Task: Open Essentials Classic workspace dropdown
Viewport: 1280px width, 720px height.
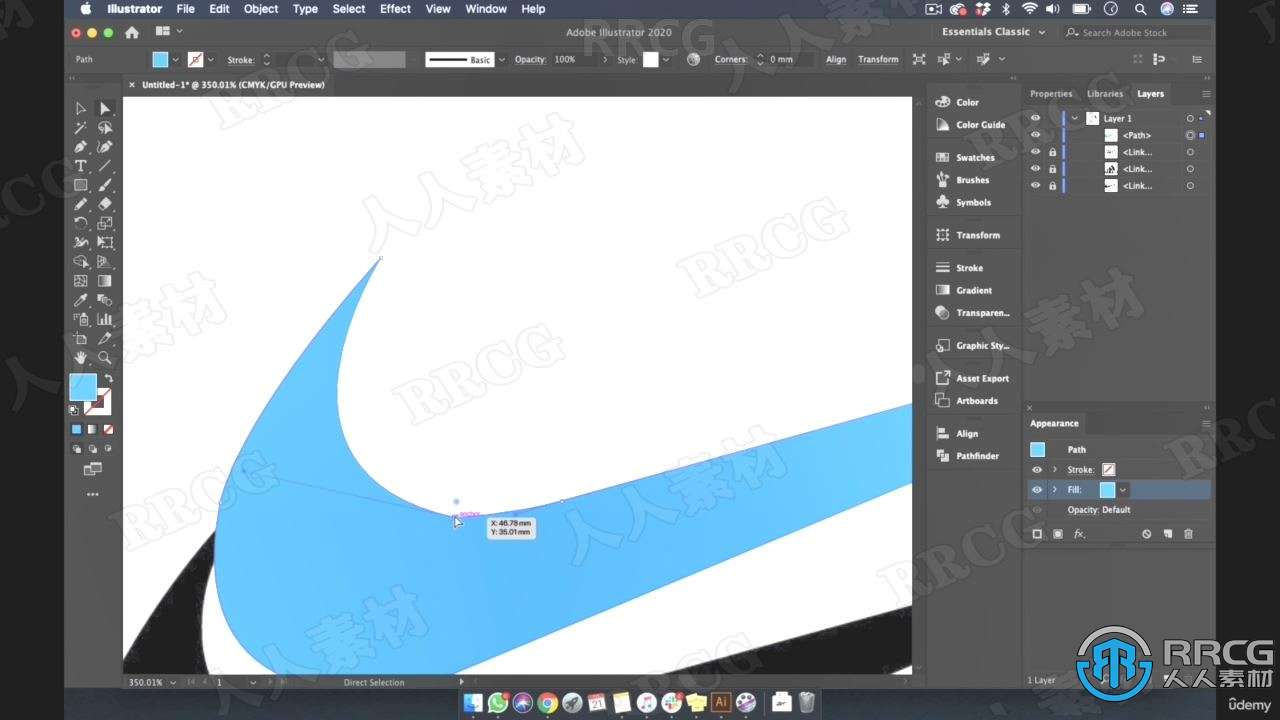Action: tap(993, 32)
